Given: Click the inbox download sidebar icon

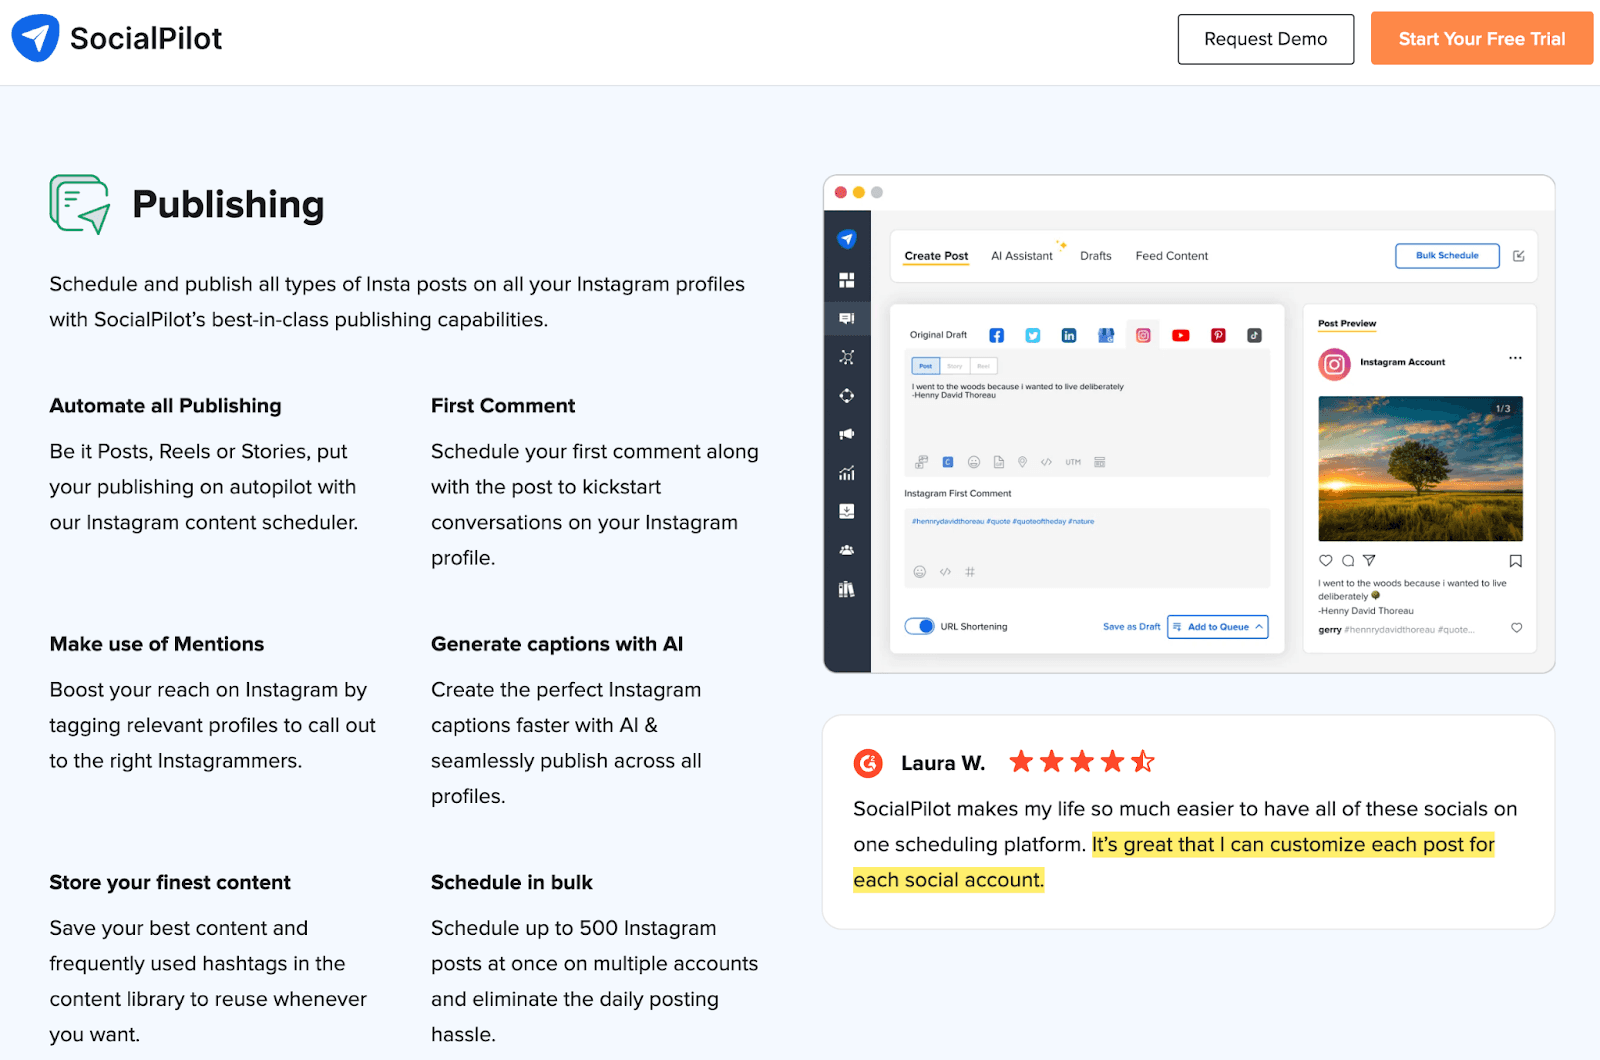Looking at the screenshot, I should [x=847, y=511].
